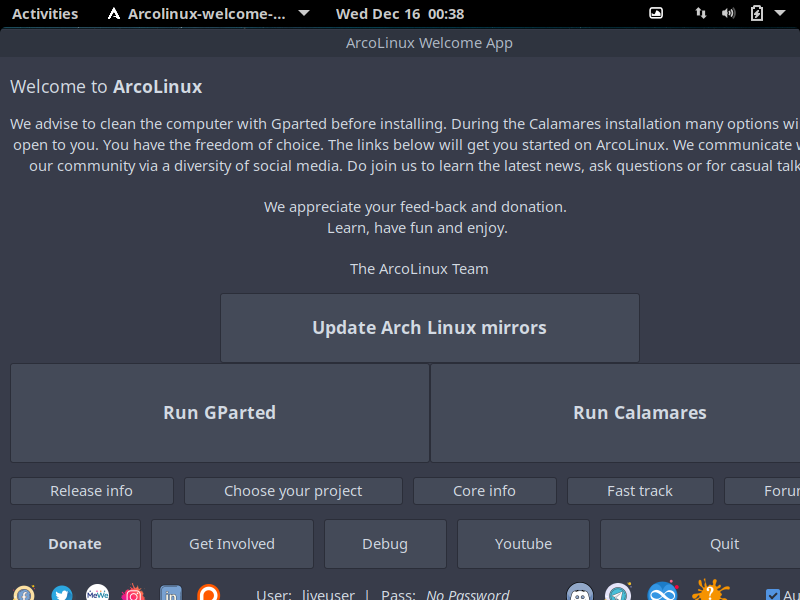Viewport: 800px width, 600px height.
Task: Click Choose your project
Action: tap(293, 491)
